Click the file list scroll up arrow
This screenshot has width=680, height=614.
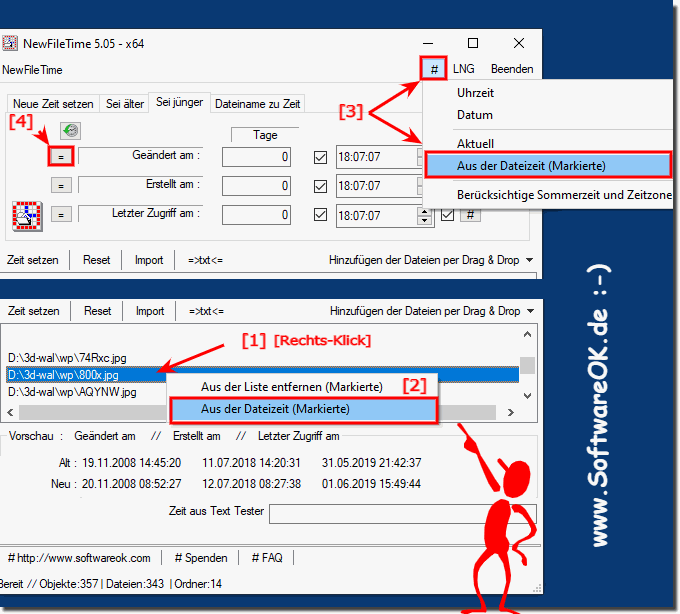(527, 334)
